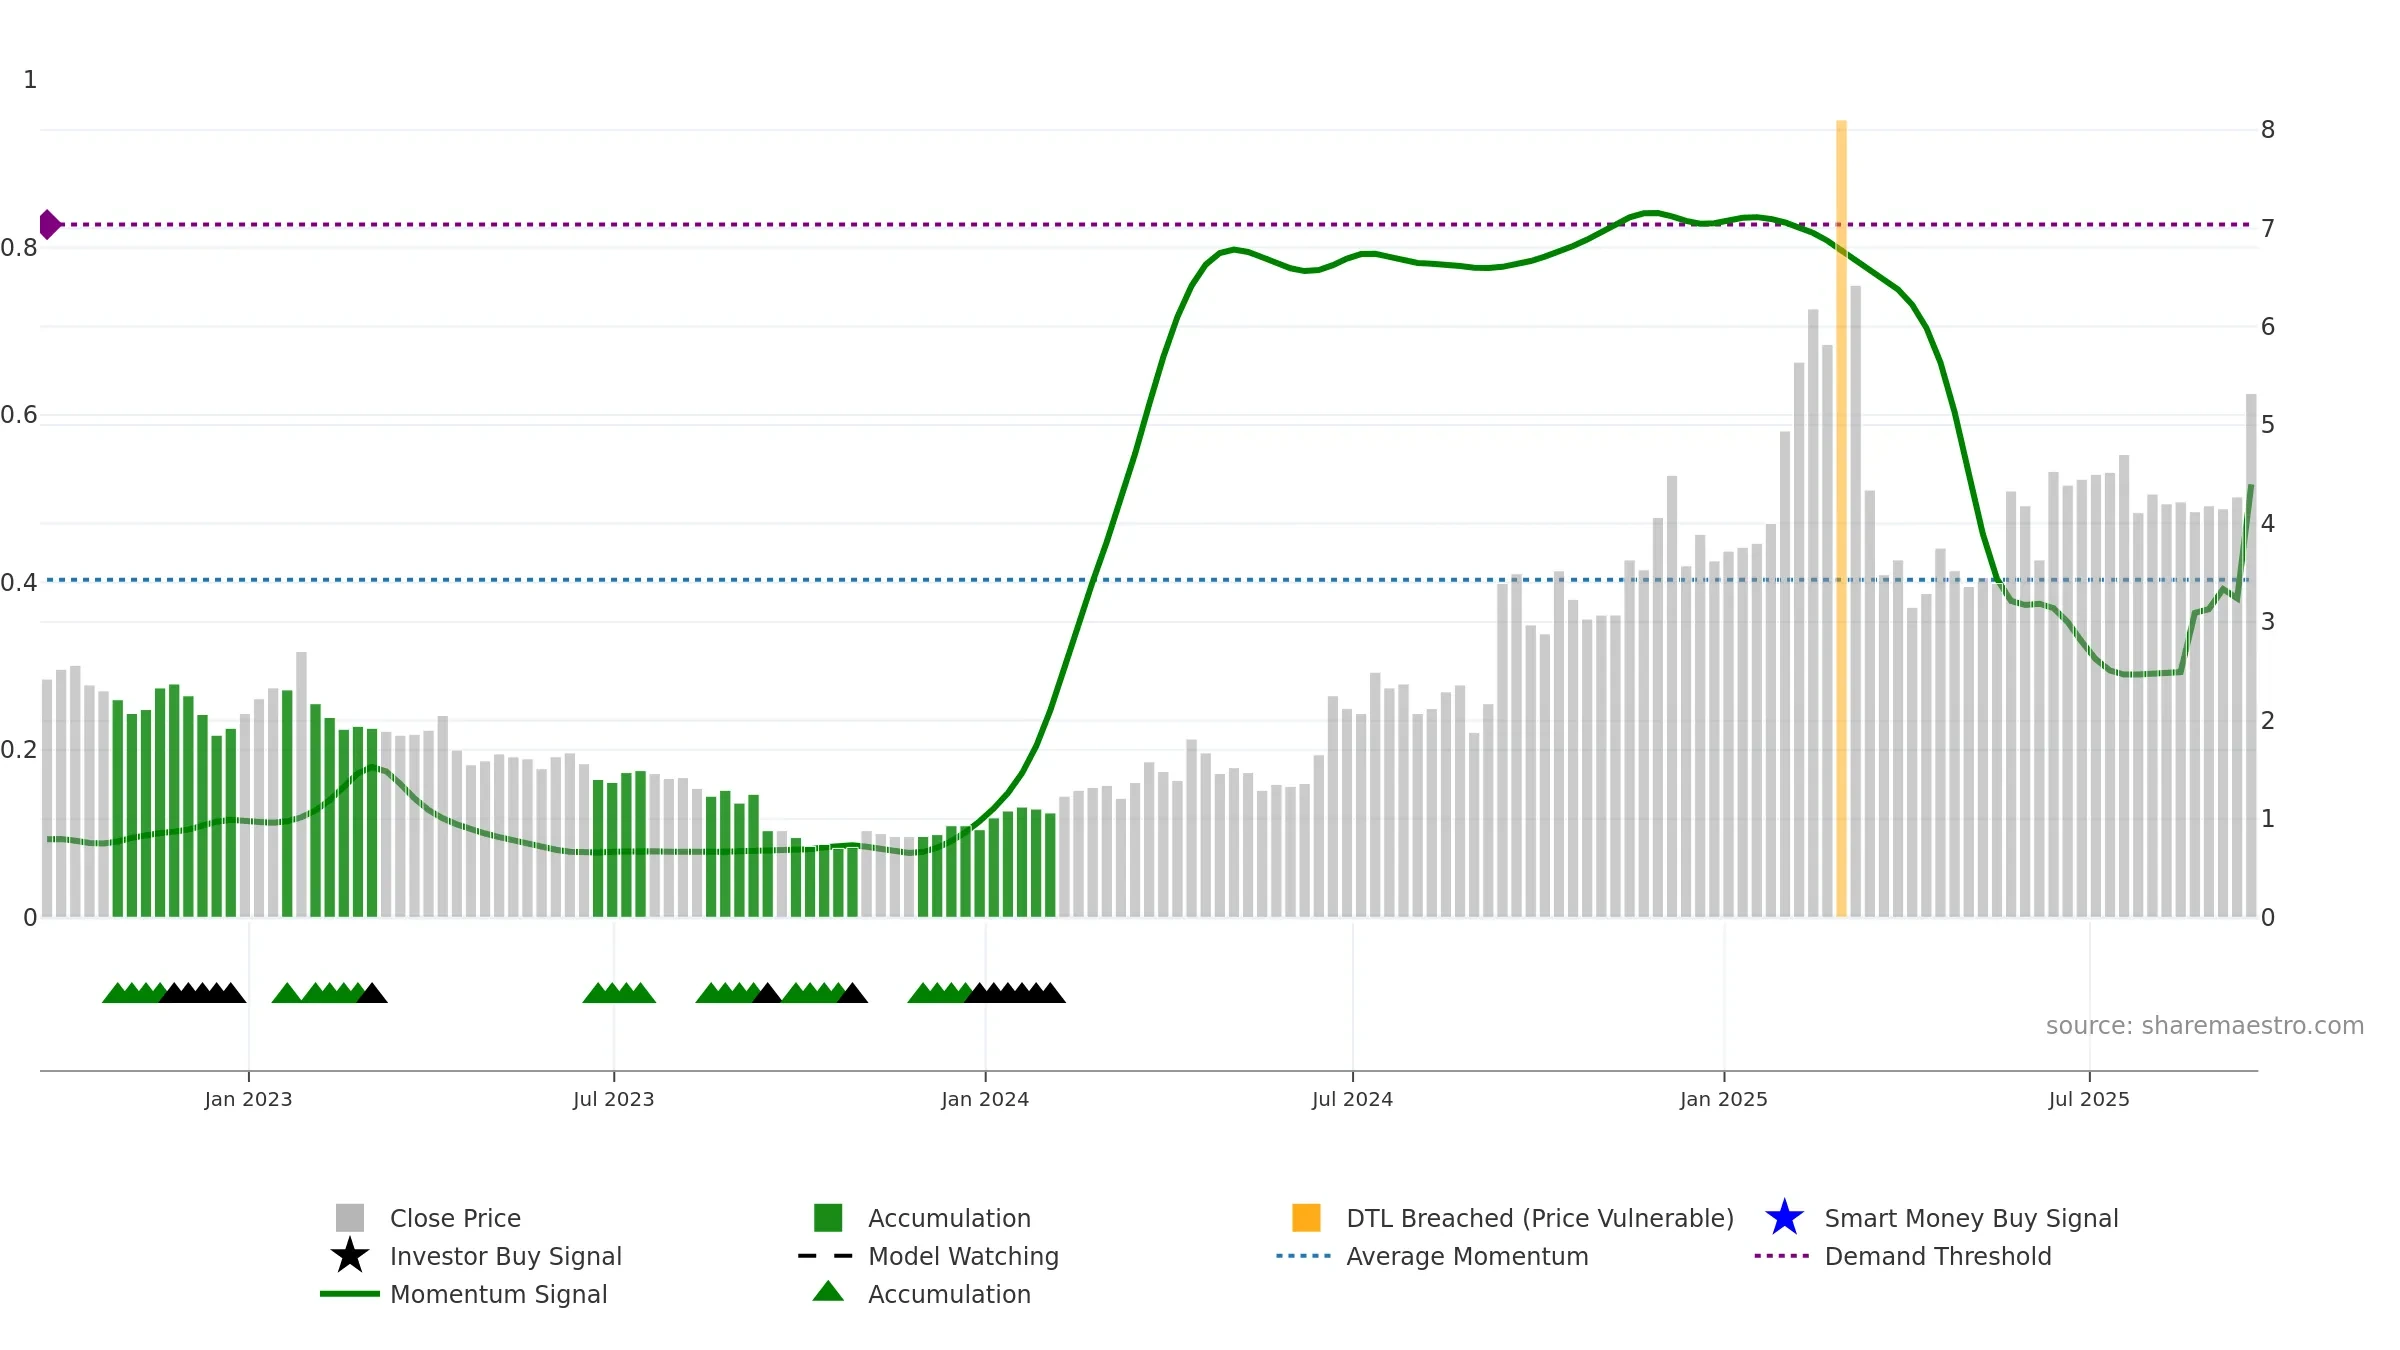This screenshot has height=1350, width=2400.
Task: Click the Jan 2025 axis label
Action: (x=1724, y=1100)
